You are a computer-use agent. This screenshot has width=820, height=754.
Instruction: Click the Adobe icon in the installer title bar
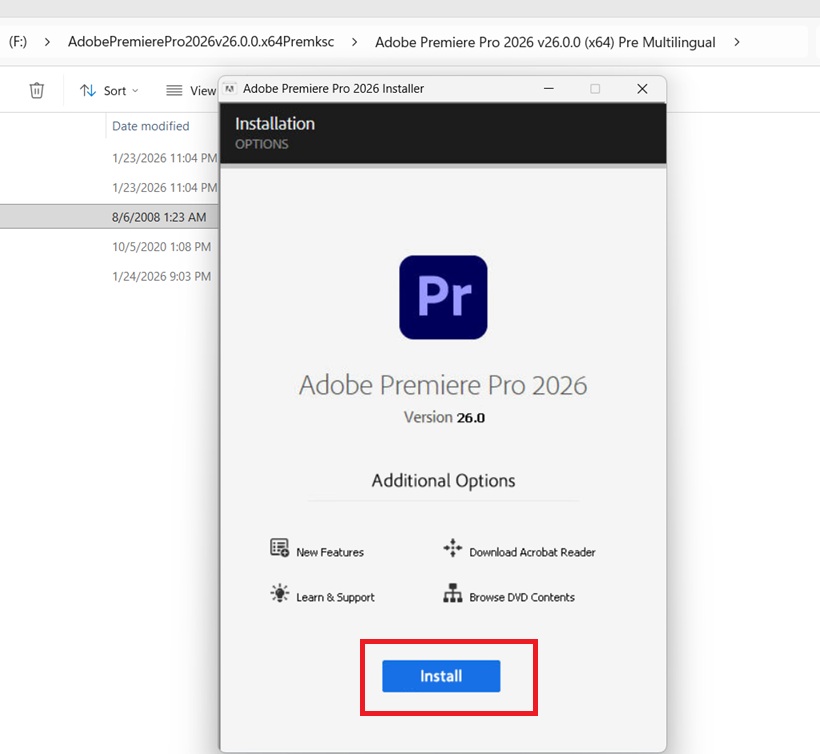231,89
